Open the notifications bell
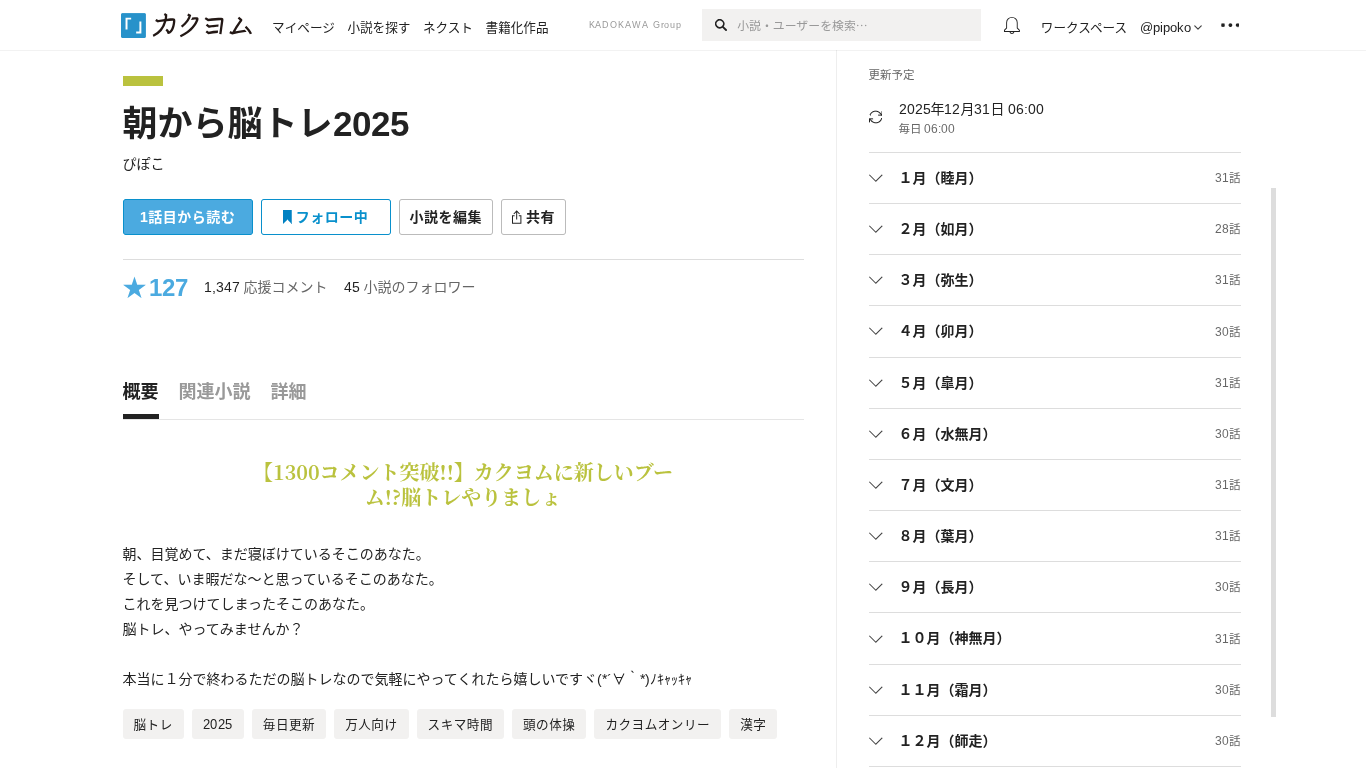This screenshot has width=1366, height=768. pyautogui.click(x=1011, y=26)
